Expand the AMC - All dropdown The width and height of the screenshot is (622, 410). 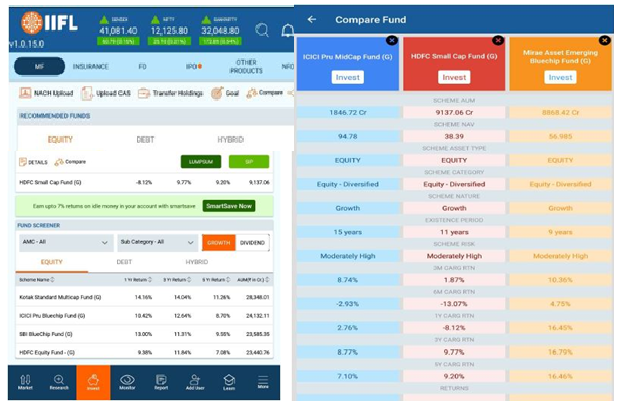tap(66, 242)
